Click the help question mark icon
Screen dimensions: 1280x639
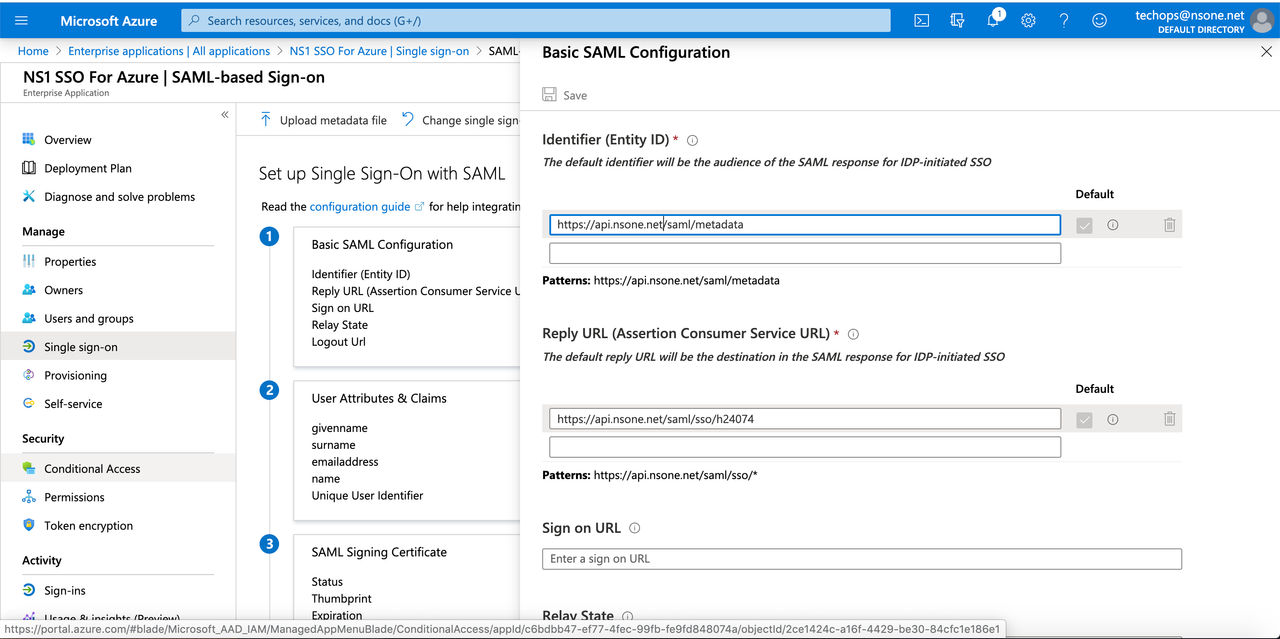(1064, 20)
